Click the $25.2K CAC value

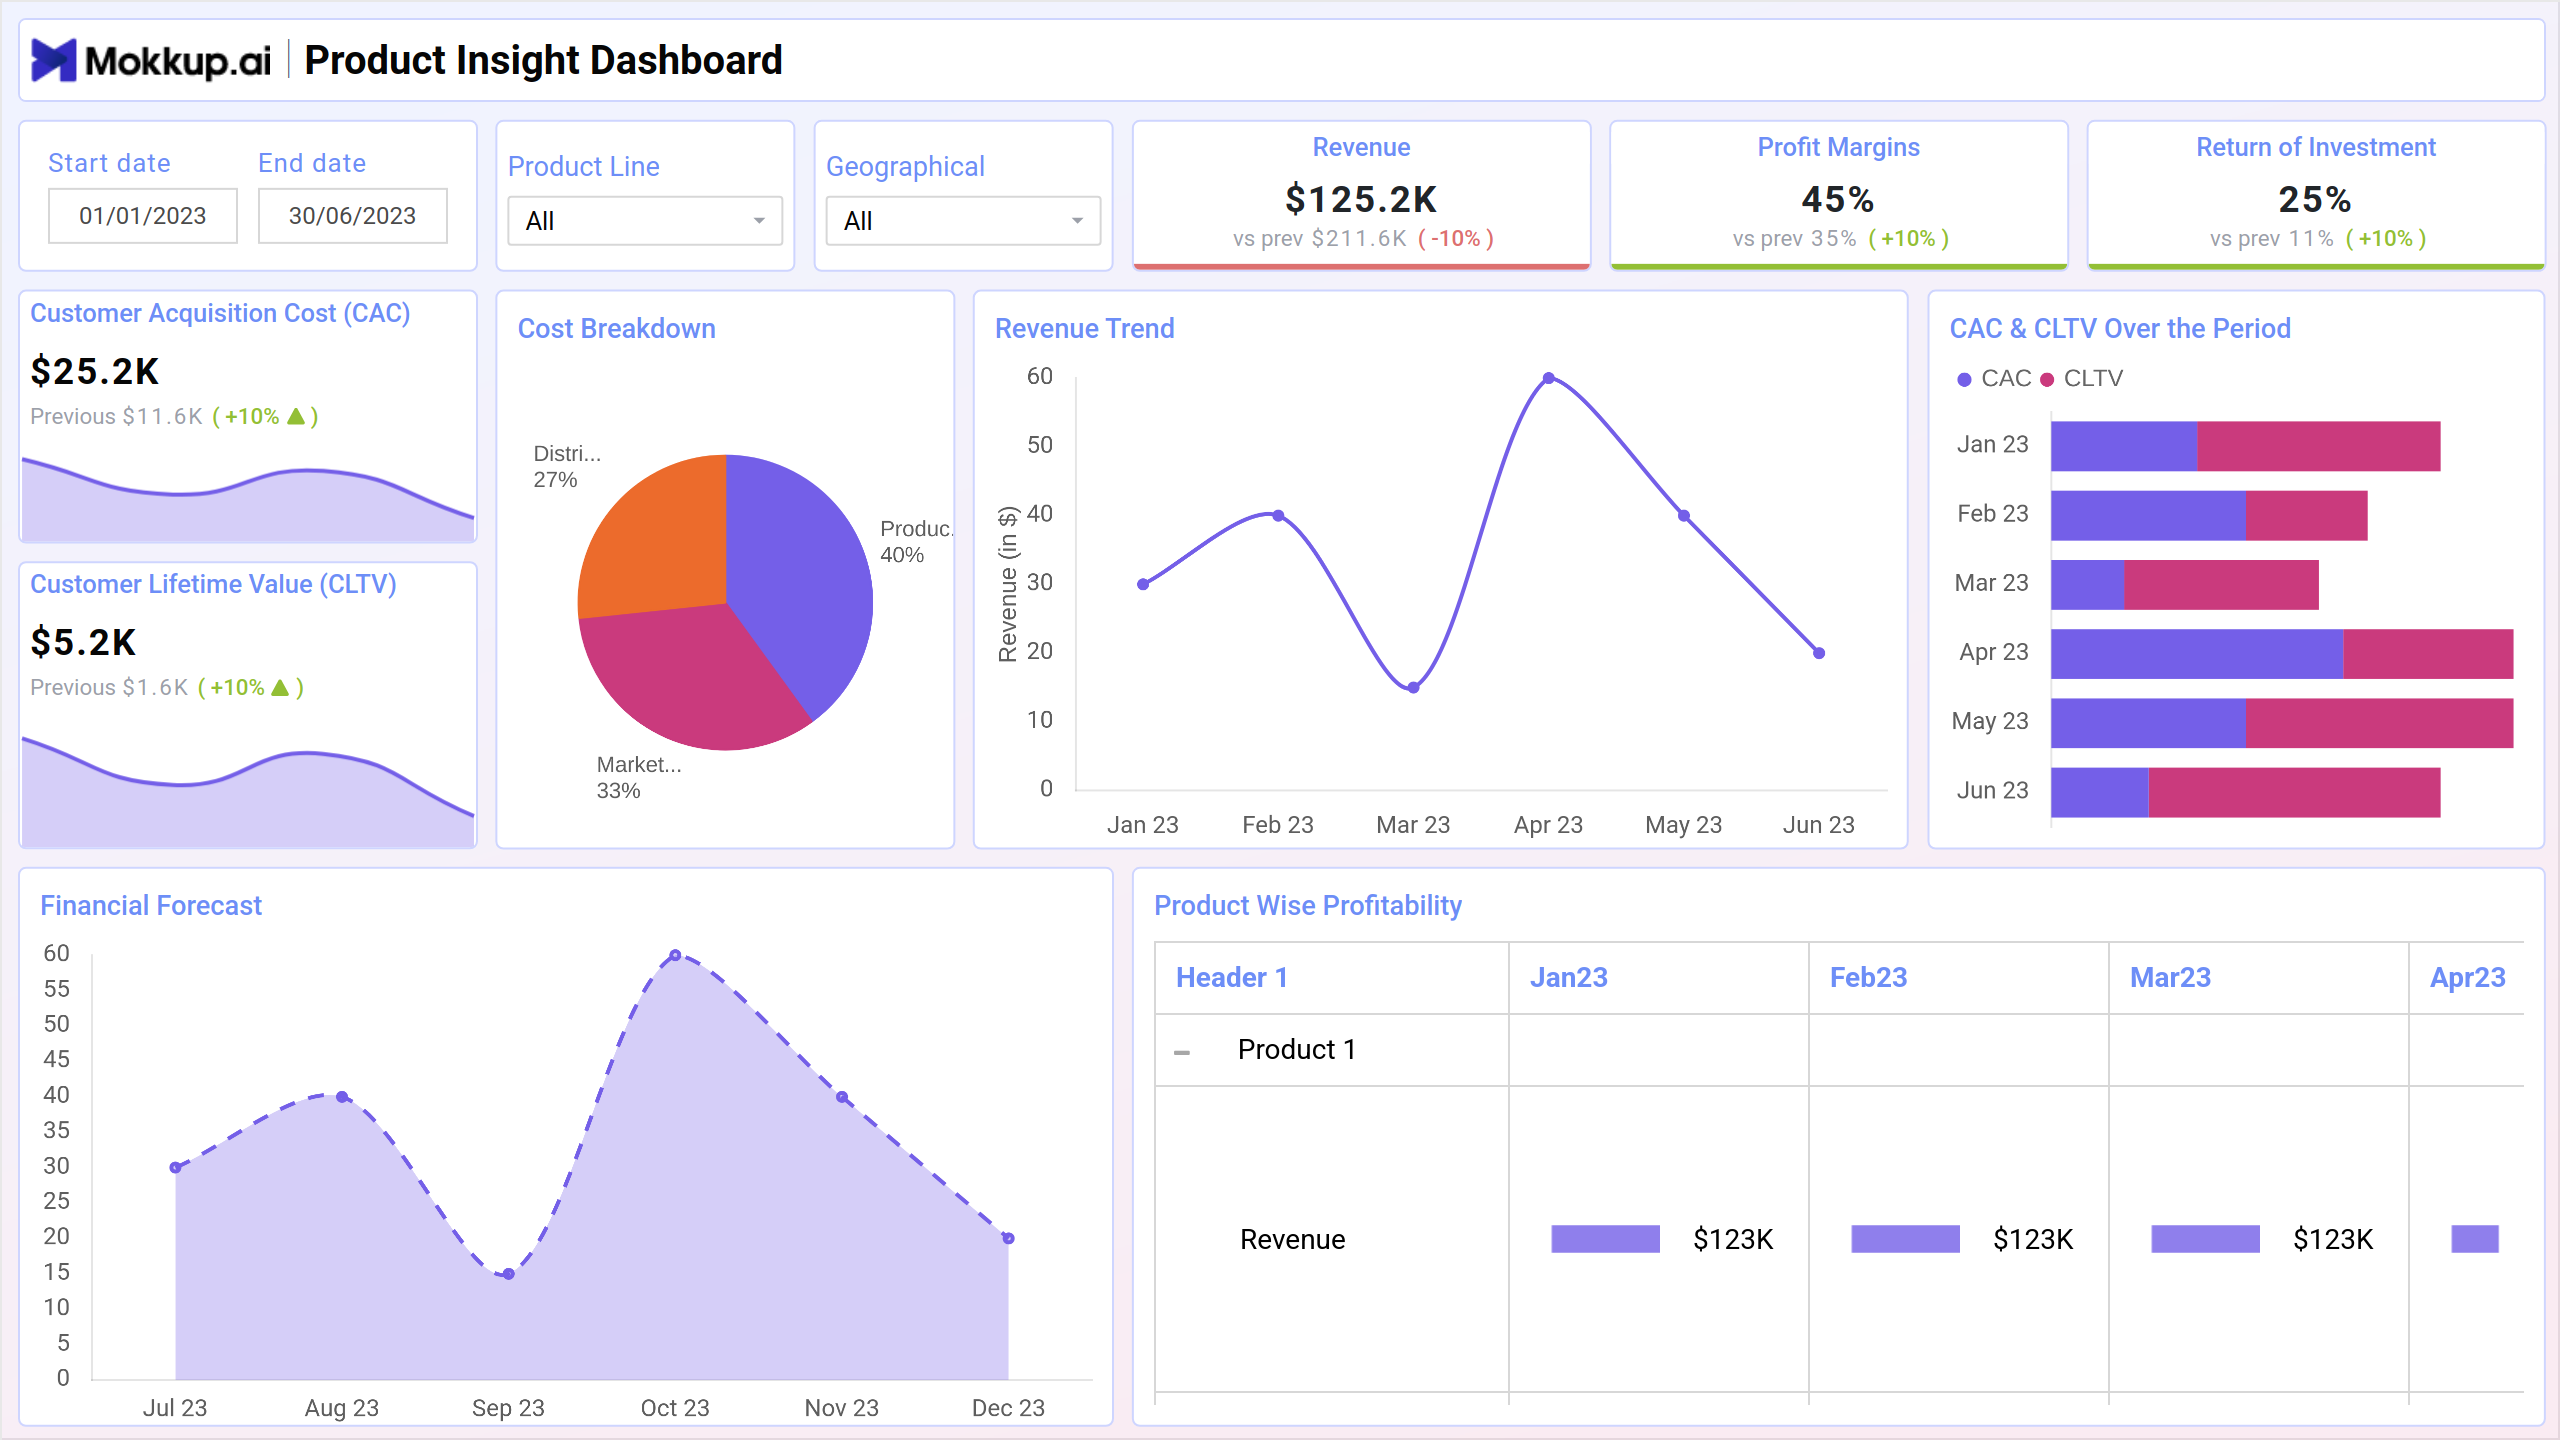pyautogui.click(x=95, y=371)
